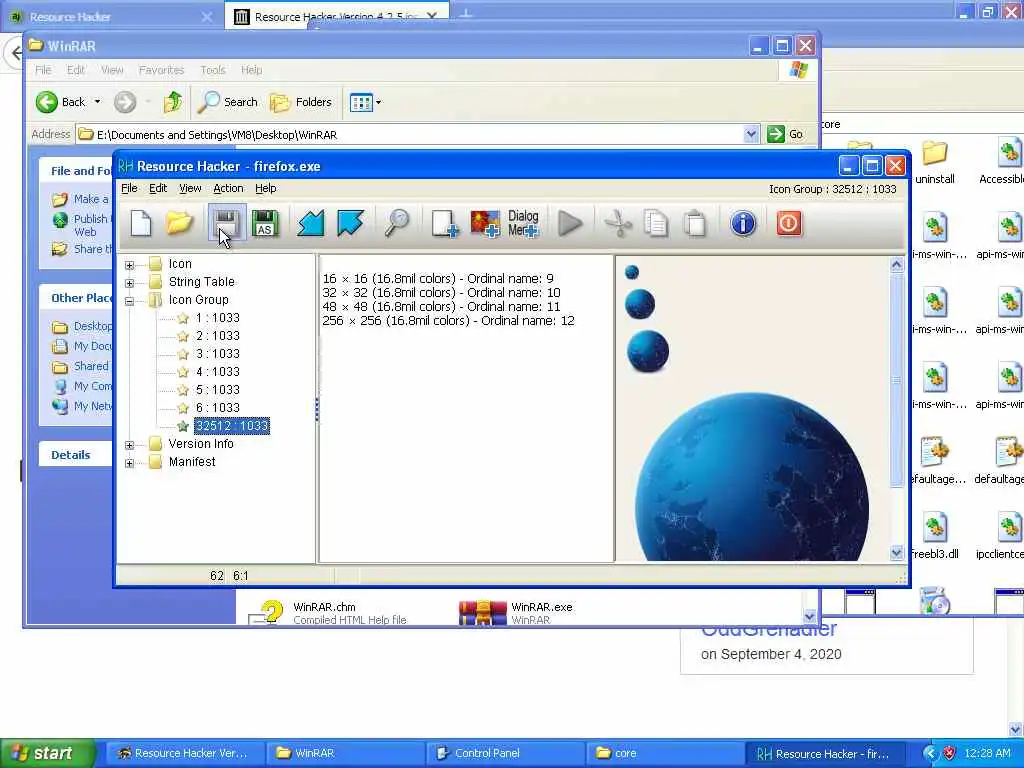Open File menu in Resource Hacker

[x=129, y=188]
